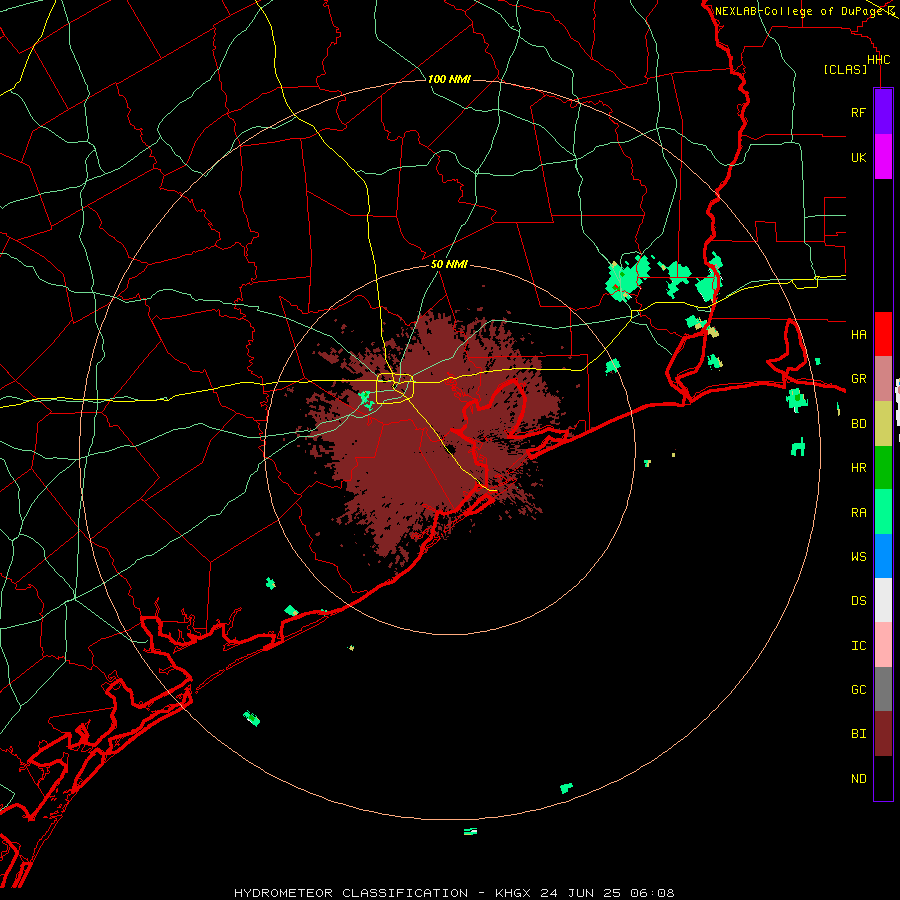Click the GC legend label
900x900 pixels.
coord(858,690)
